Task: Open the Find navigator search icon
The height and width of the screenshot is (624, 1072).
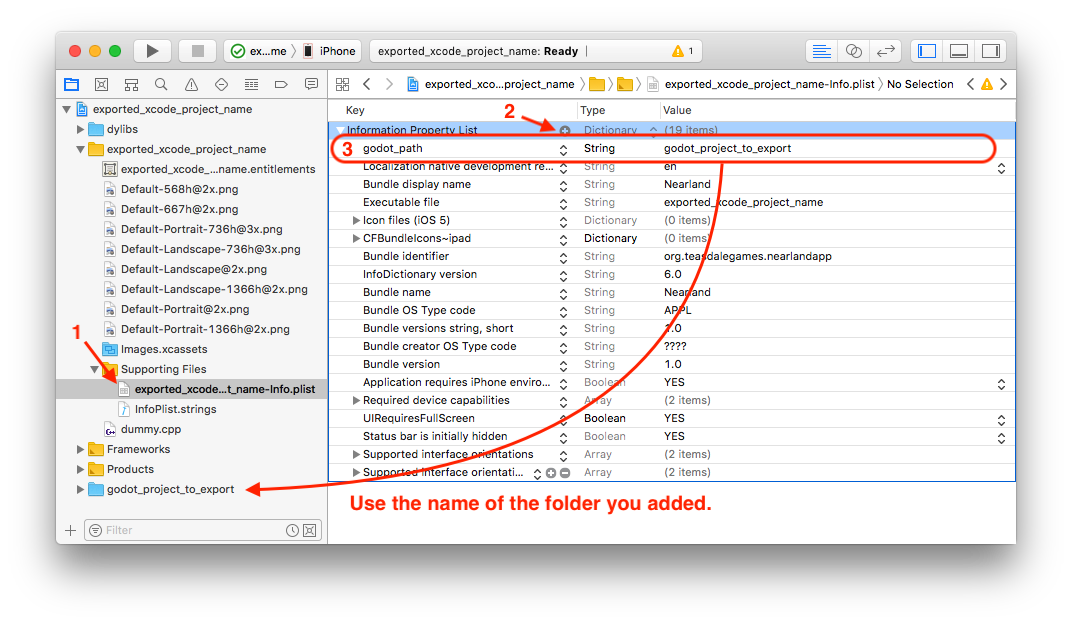Action: (x=161, y=84)
